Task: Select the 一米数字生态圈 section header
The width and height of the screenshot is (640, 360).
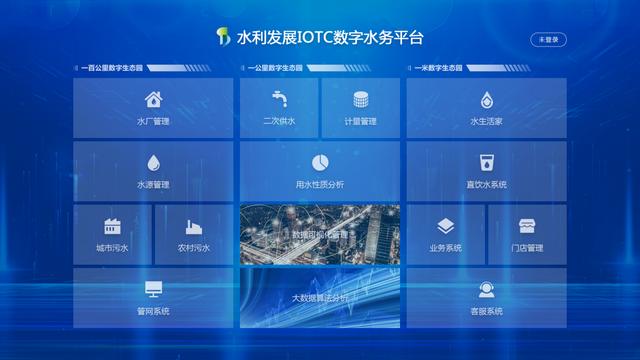Action: (x=438, y=68)
